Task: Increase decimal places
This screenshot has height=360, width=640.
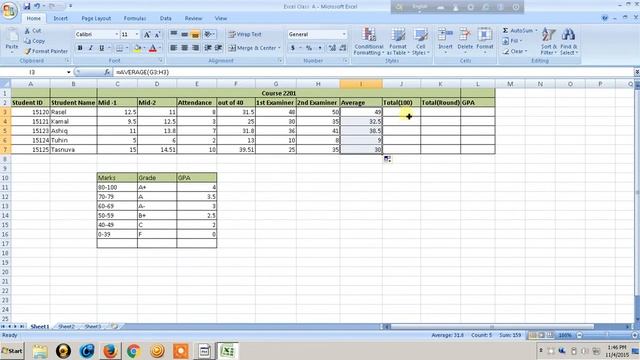Action: tap(332, 48)
